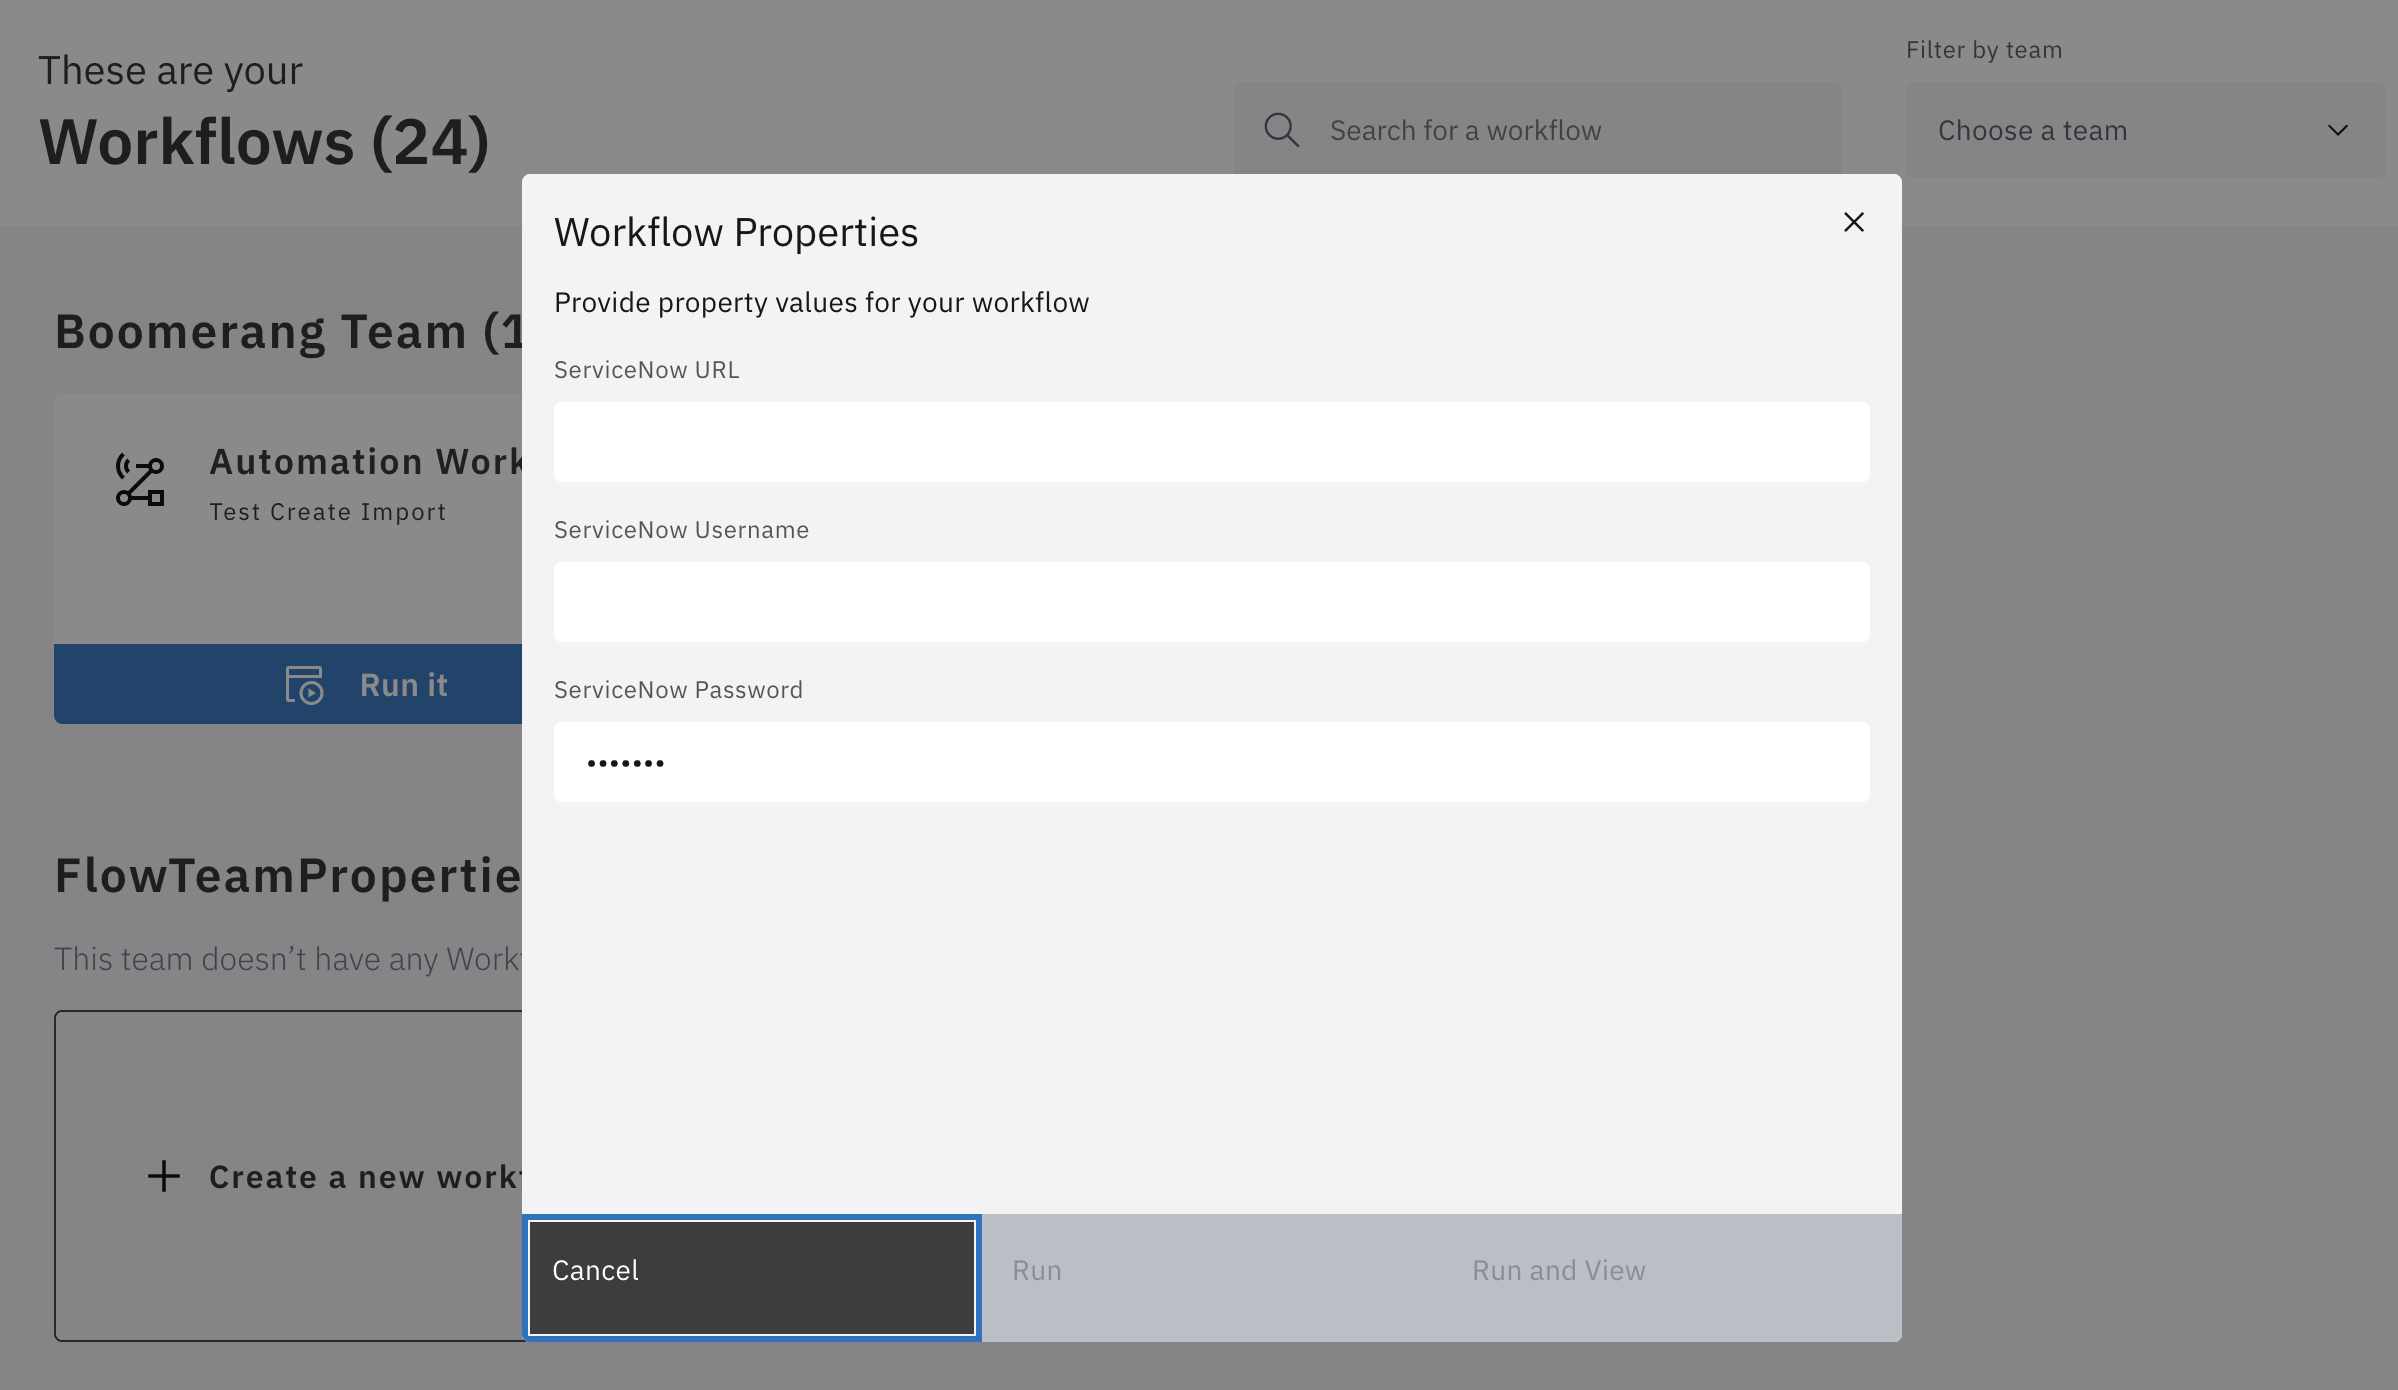Image resolution: width=2398 pixels, height=1390 pixels.
Task: Click the ServiceNow Password field
Action: click(x=1210, y=762)
